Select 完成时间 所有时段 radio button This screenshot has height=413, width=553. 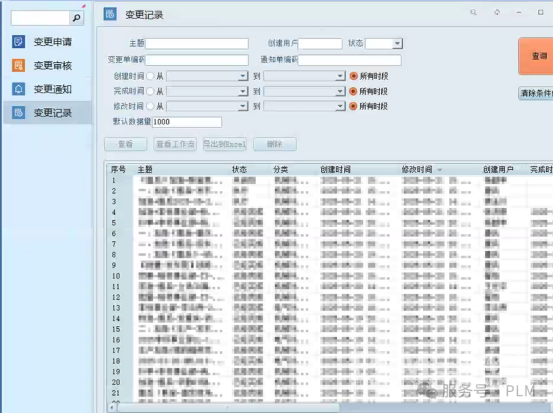tap(353, 91)
